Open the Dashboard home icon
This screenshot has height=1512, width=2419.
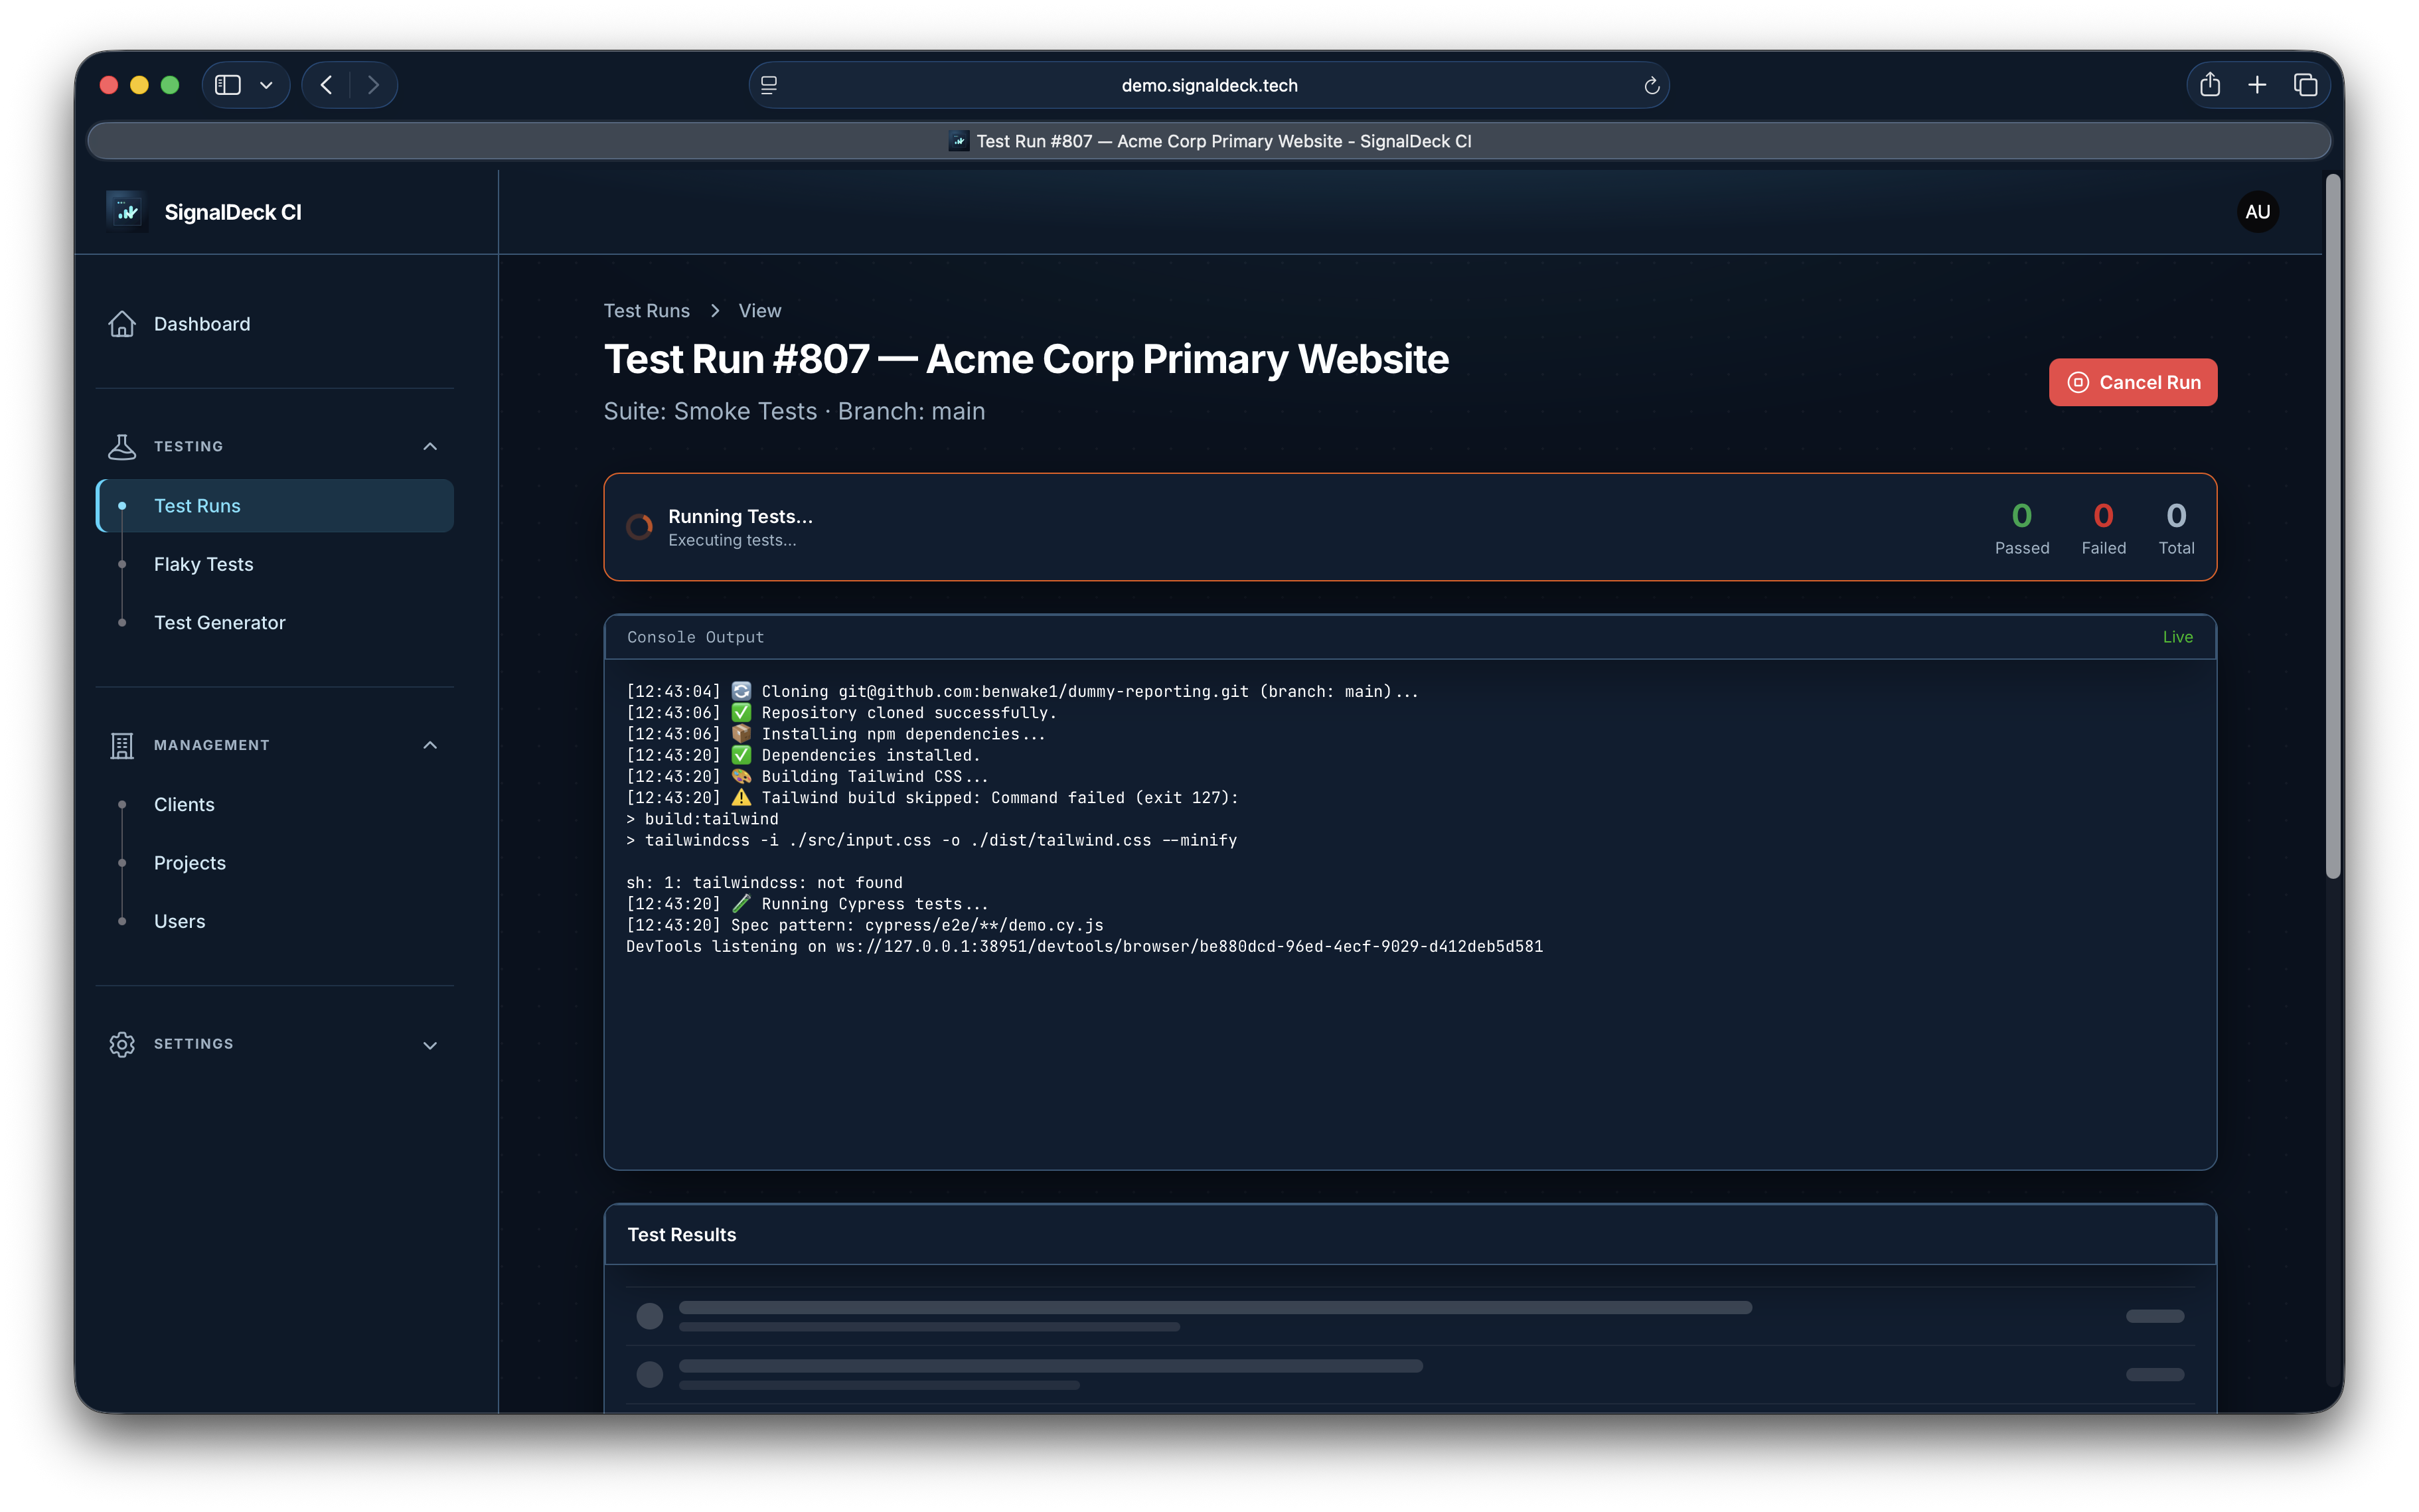(x=122, y=324)
